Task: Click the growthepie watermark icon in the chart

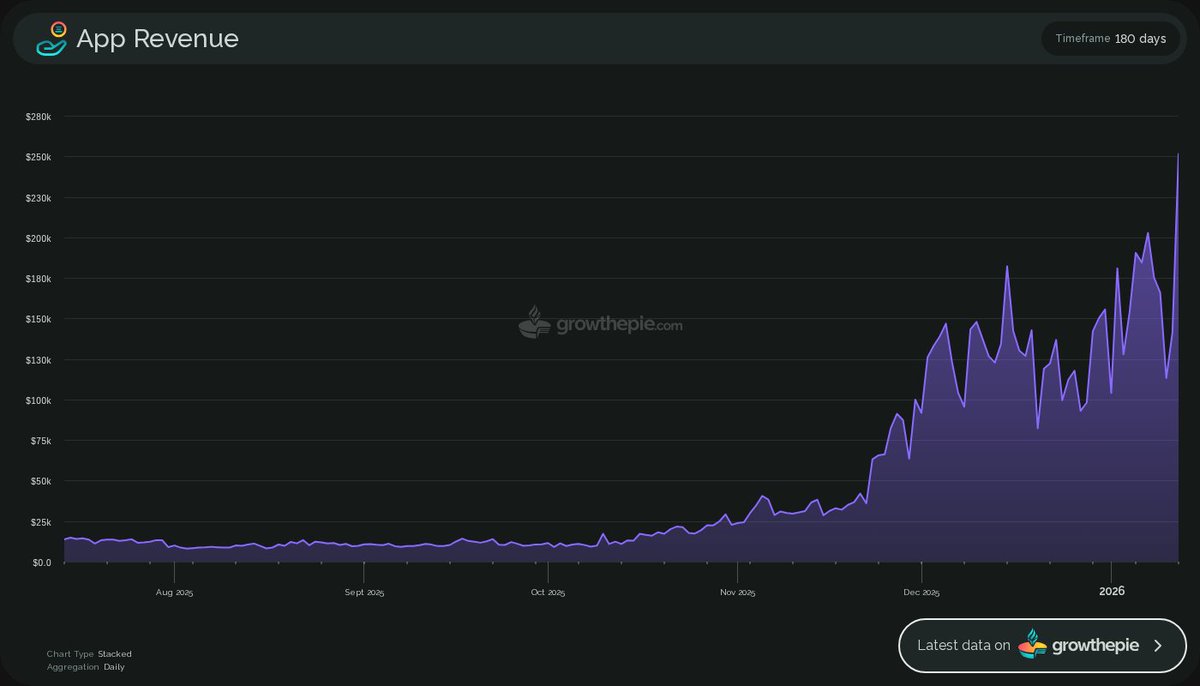Action: 533,325
